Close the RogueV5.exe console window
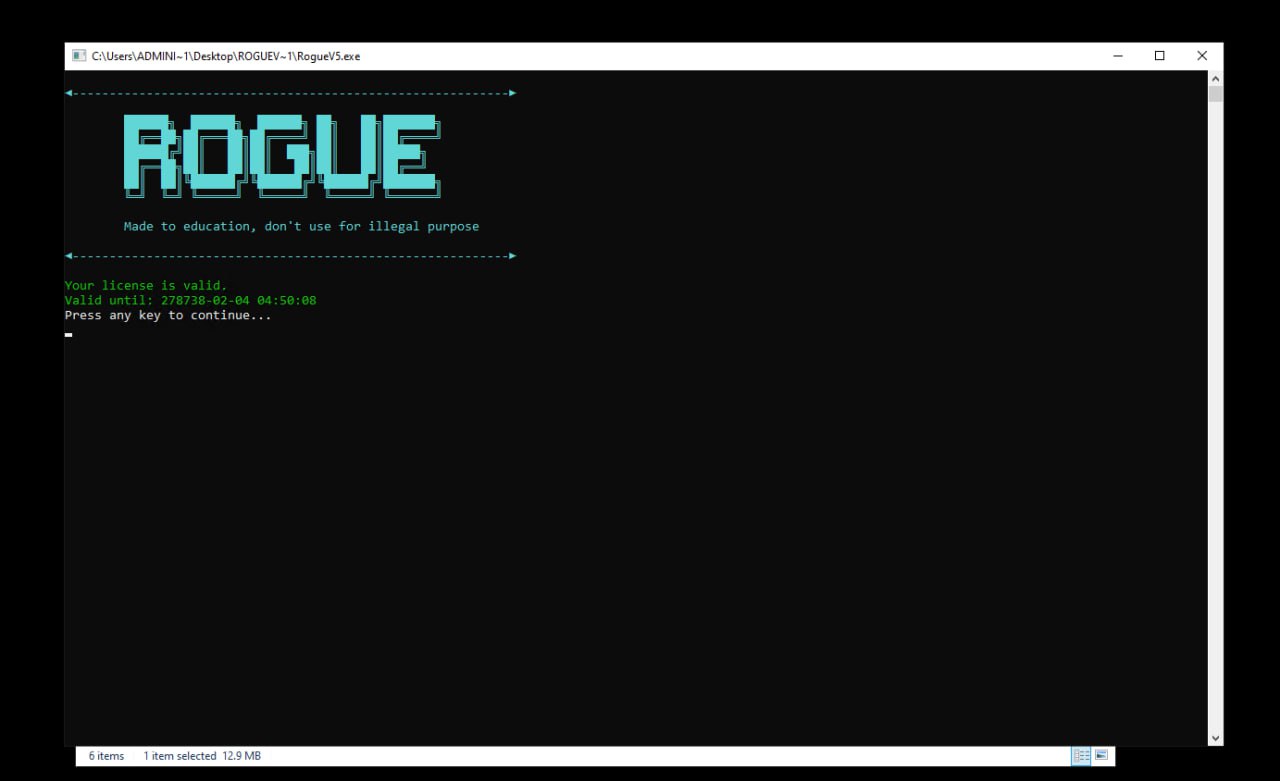This screenshot has width=1280, height=781. 1202,56
